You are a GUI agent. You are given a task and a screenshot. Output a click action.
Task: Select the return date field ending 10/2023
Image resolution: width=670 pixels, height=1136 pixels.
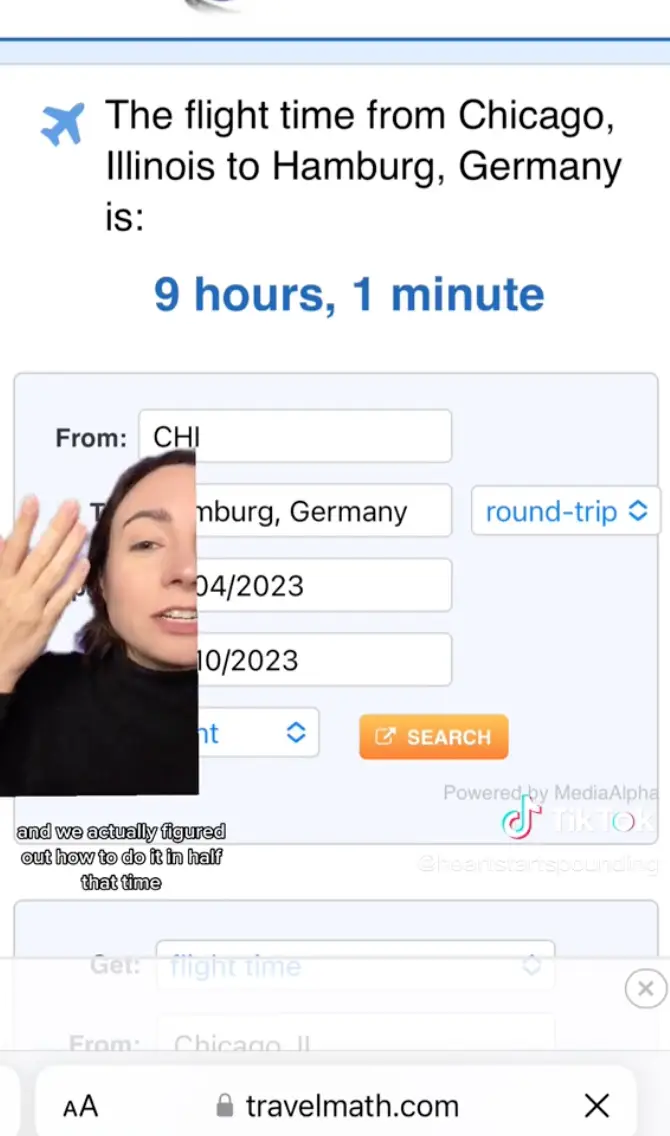(x=323, y=659)
